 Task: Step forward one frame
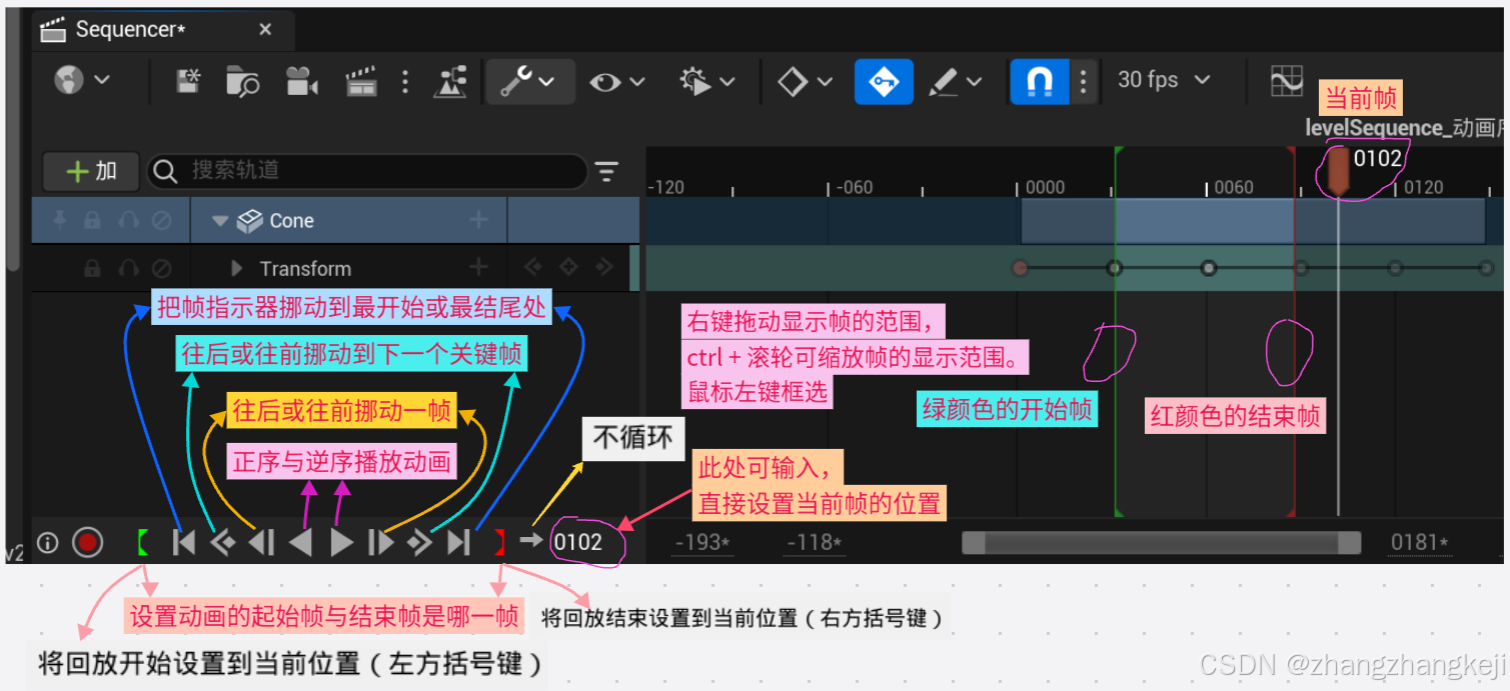point(381,543)
